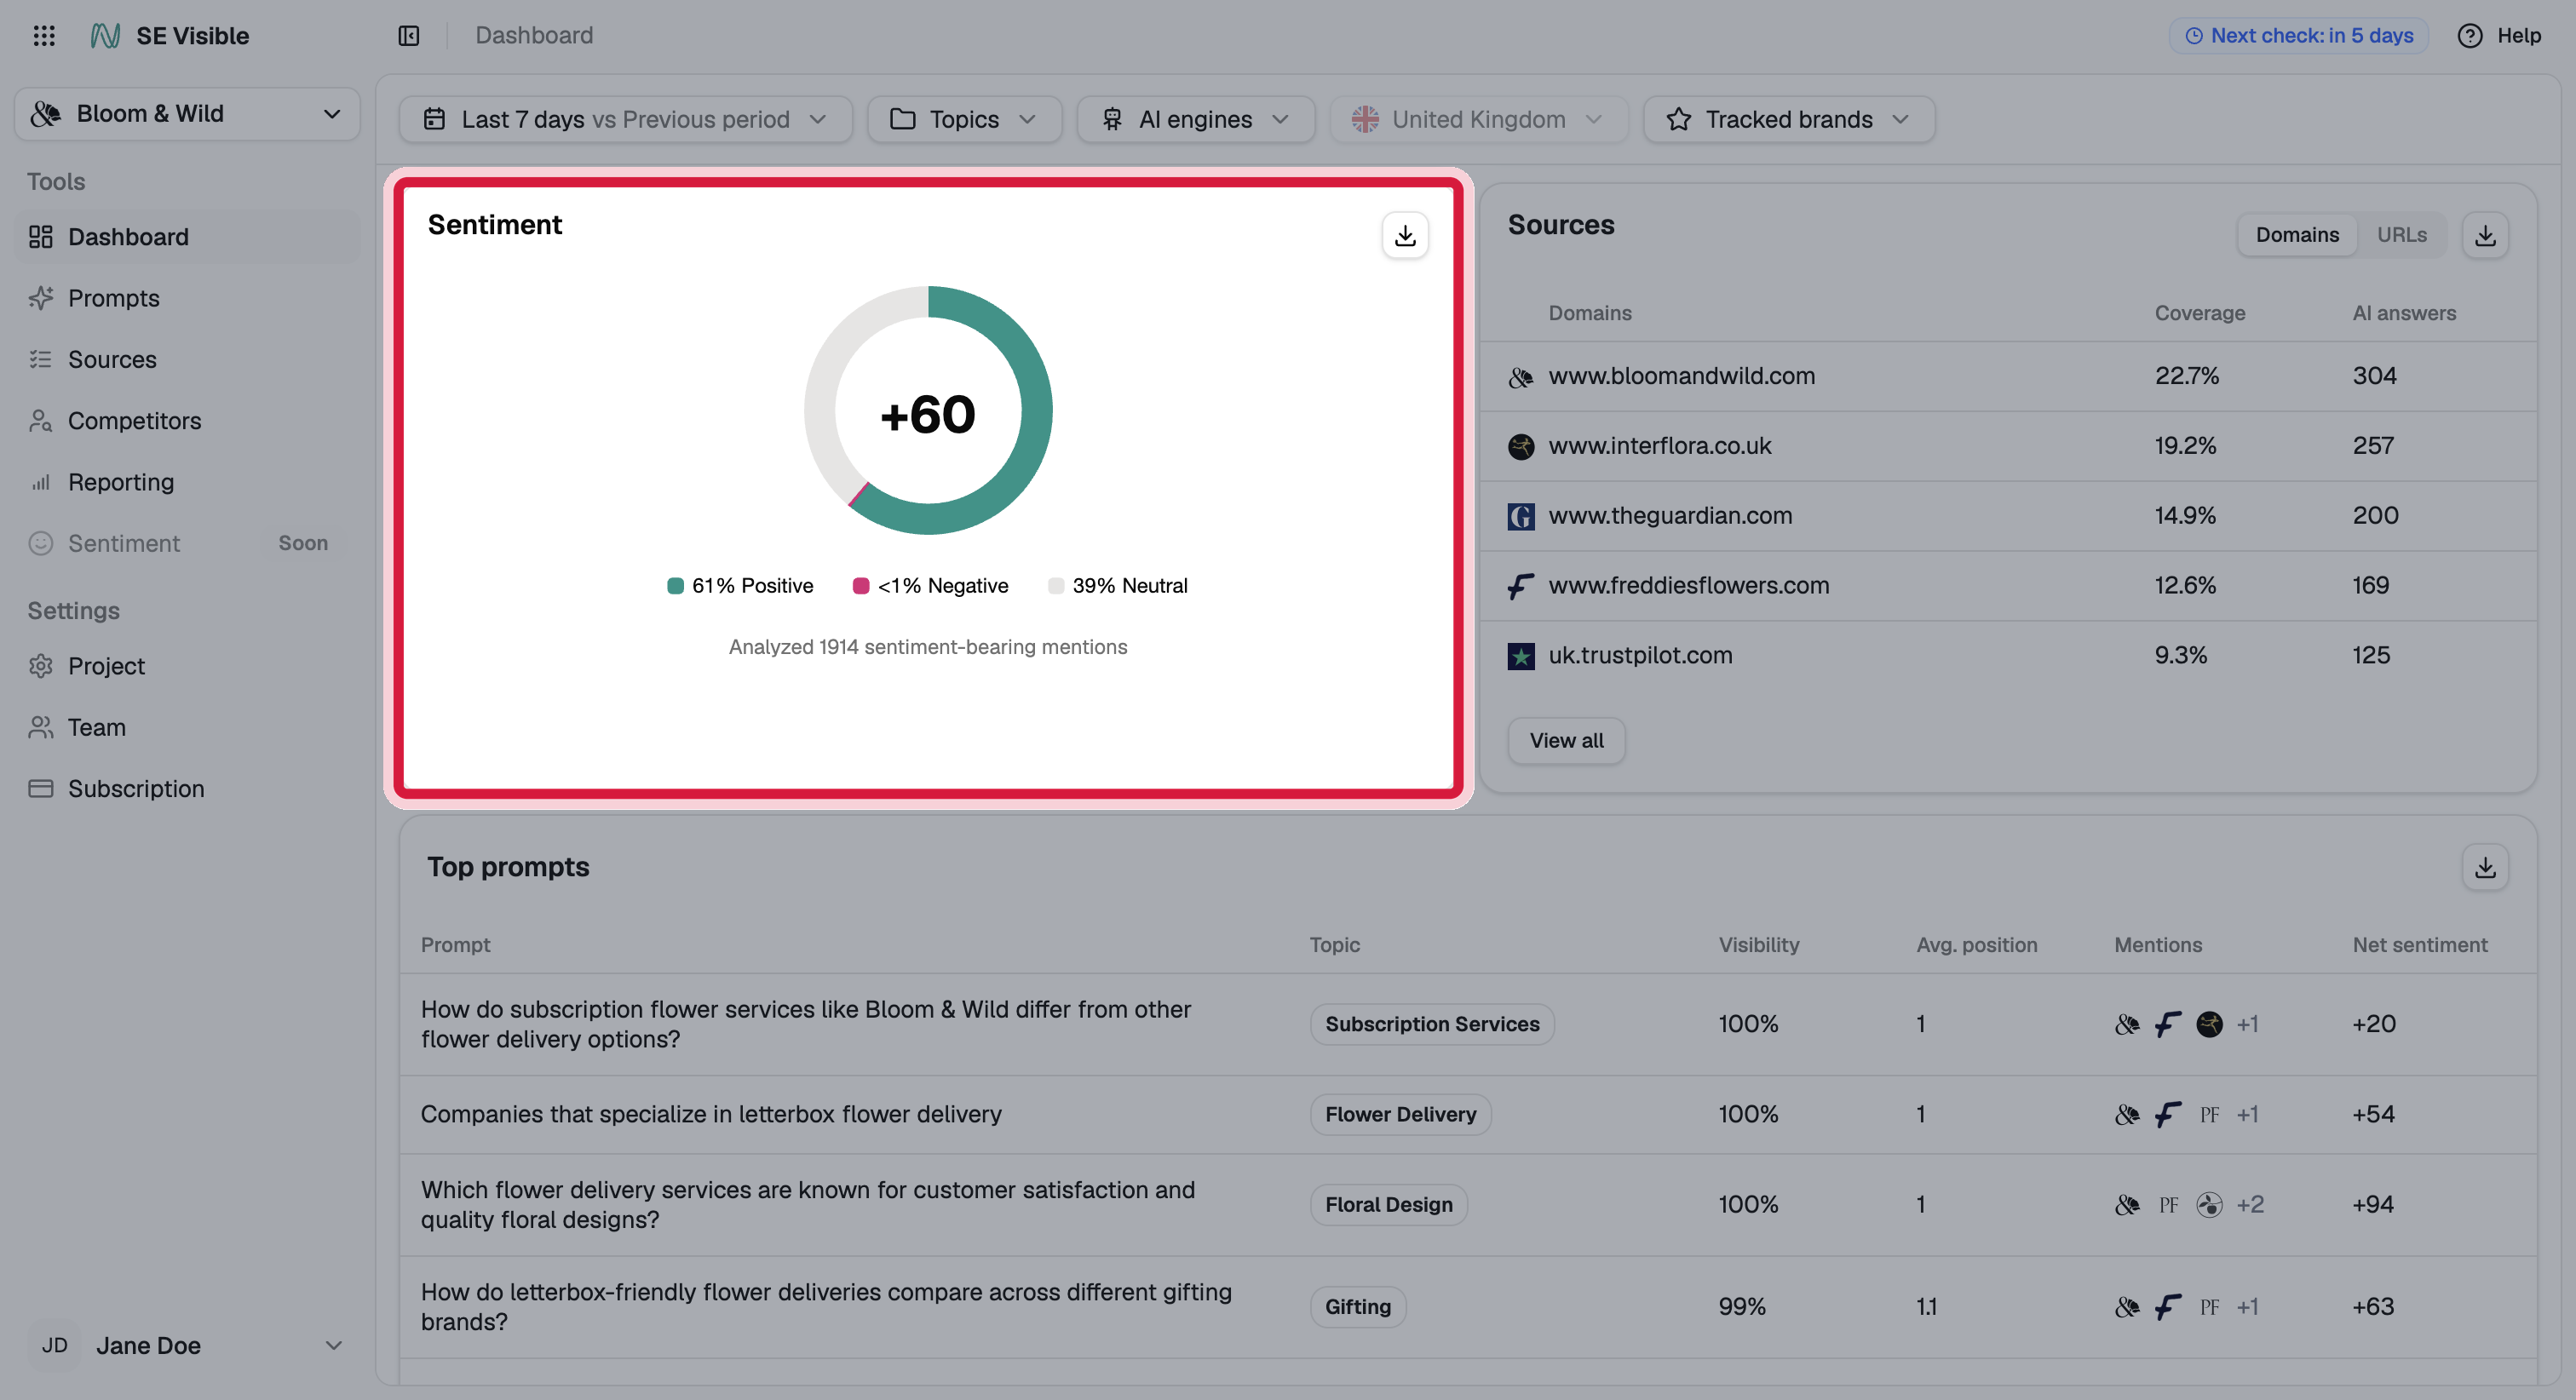This screenshot has height=1400, width=2576.
Task: Click Interflora mention icon in the +20 row
Action: [2209, 1024]
